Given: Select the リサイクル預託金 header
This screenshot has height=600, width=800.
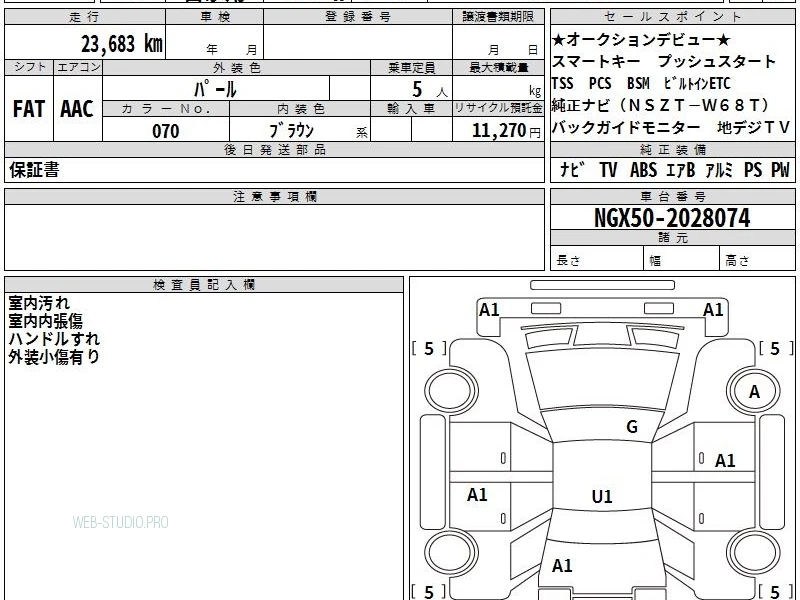Looking at the screenshot, I should coord(498,108).
